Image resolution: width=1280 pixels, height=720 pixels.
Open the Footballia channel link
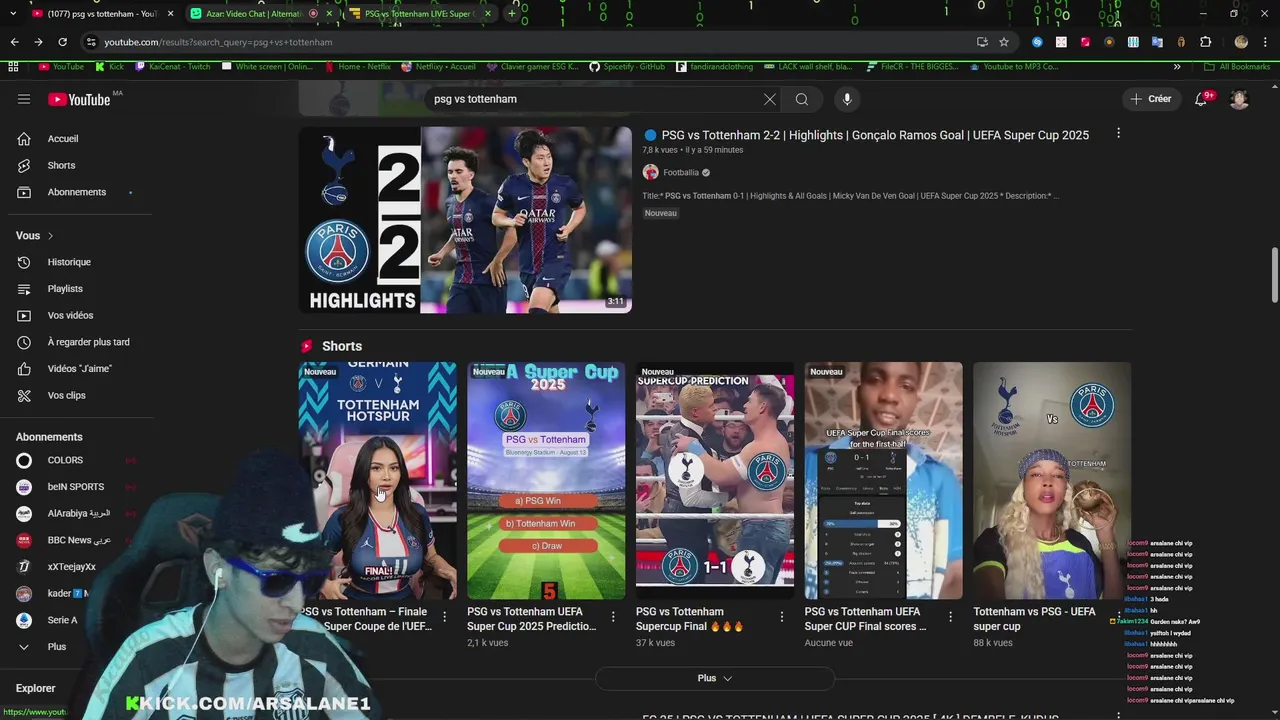(x=681, y=172)
